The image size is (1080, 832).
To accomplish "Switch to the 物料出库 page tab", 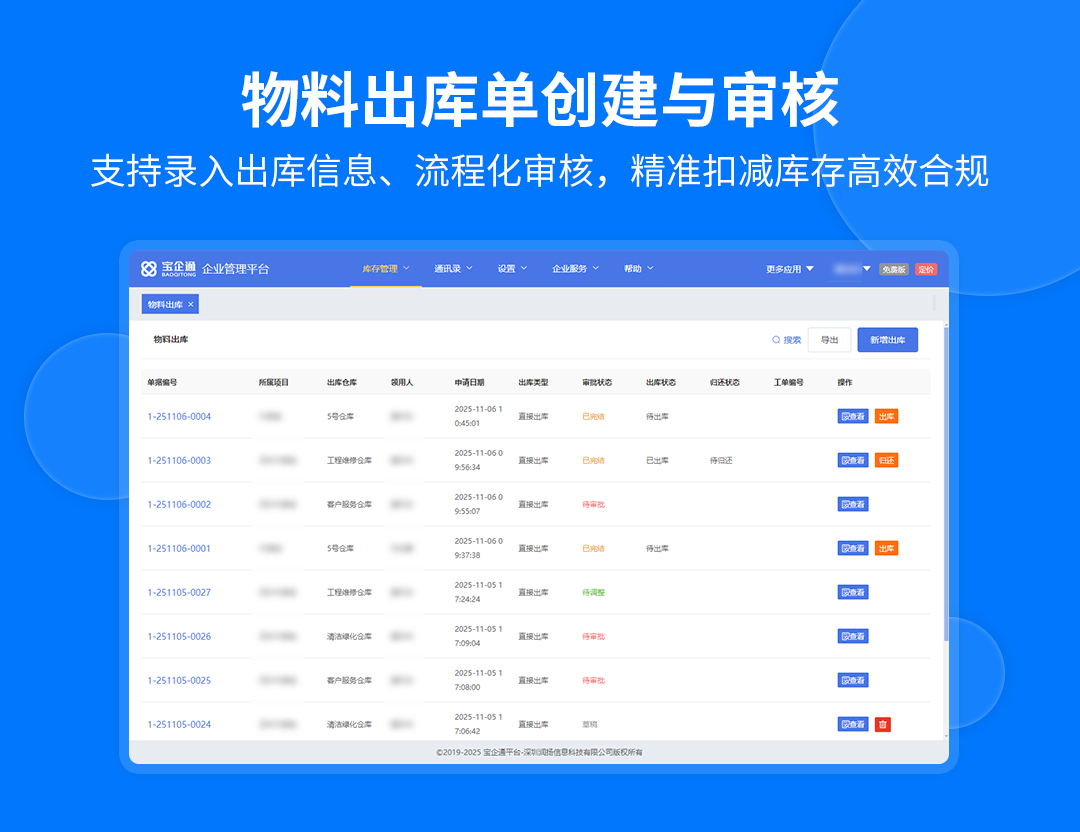I will click(x=165, y=304).
